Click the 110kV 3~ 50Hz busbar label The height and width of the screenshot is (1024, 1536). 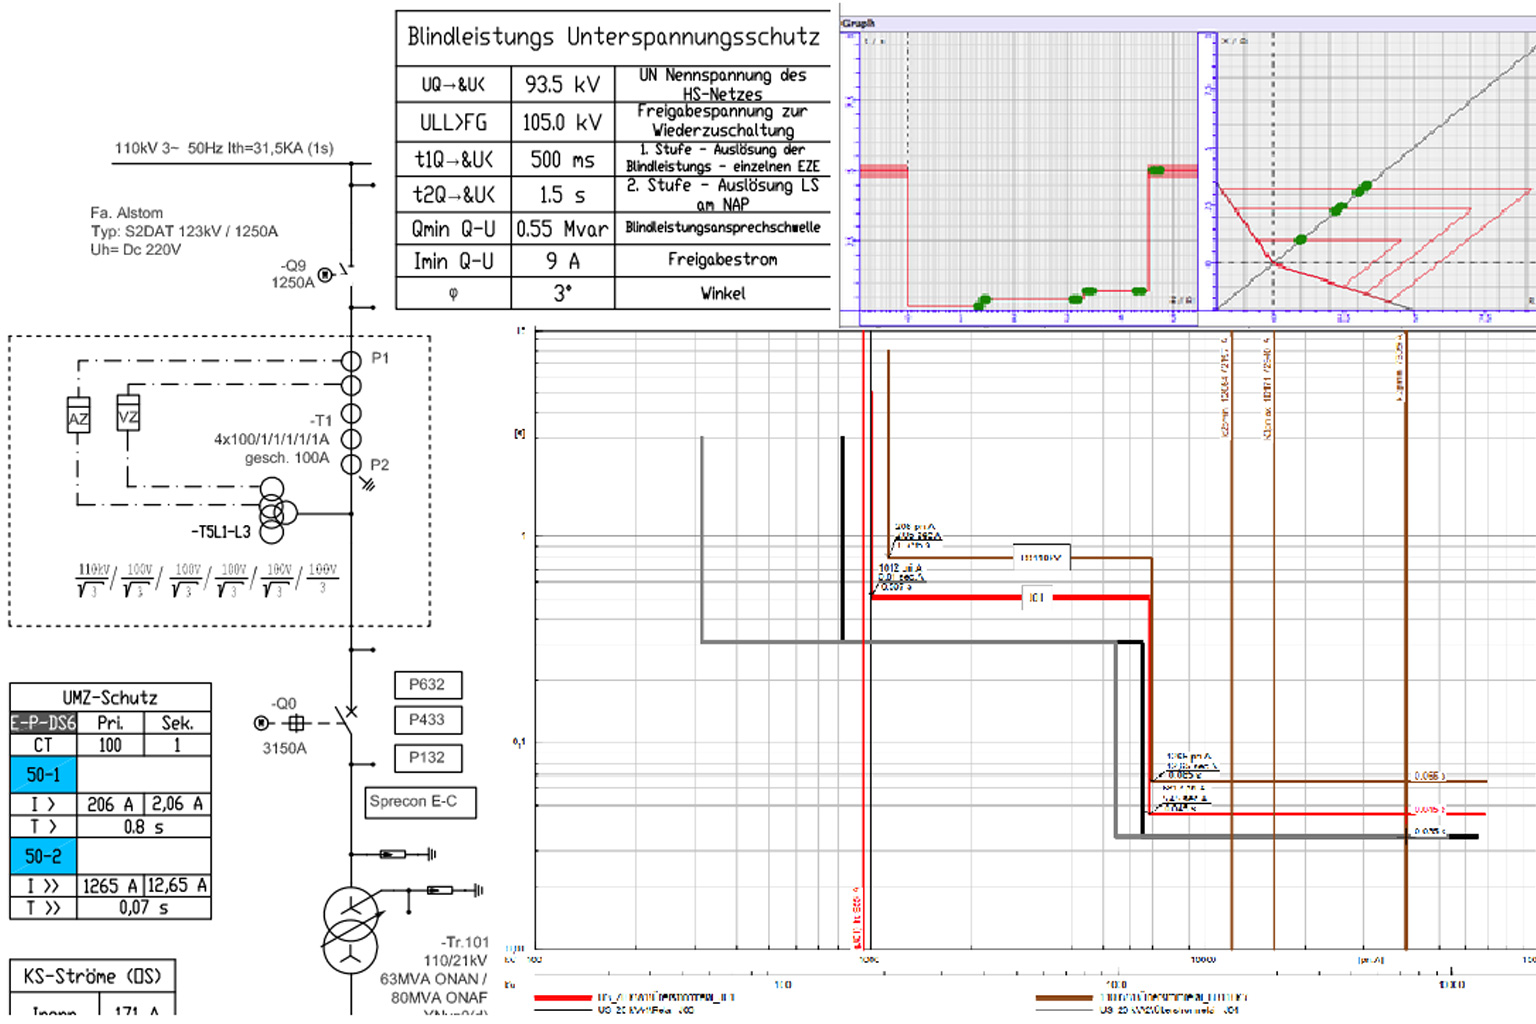224,148
